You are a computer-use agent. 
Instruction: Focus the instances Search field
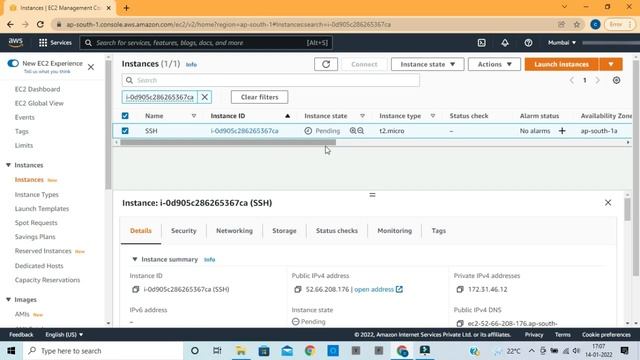tap(271, 80)
